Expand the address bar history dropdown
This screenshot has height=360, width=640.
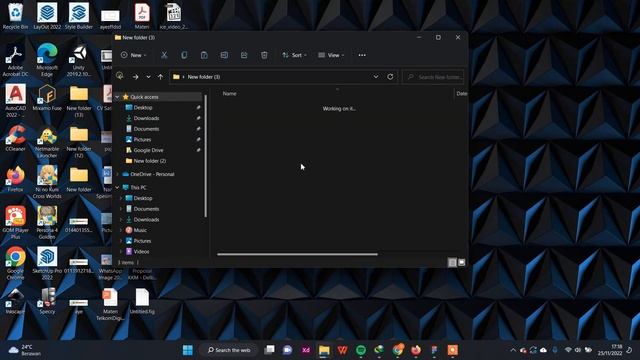376,77
